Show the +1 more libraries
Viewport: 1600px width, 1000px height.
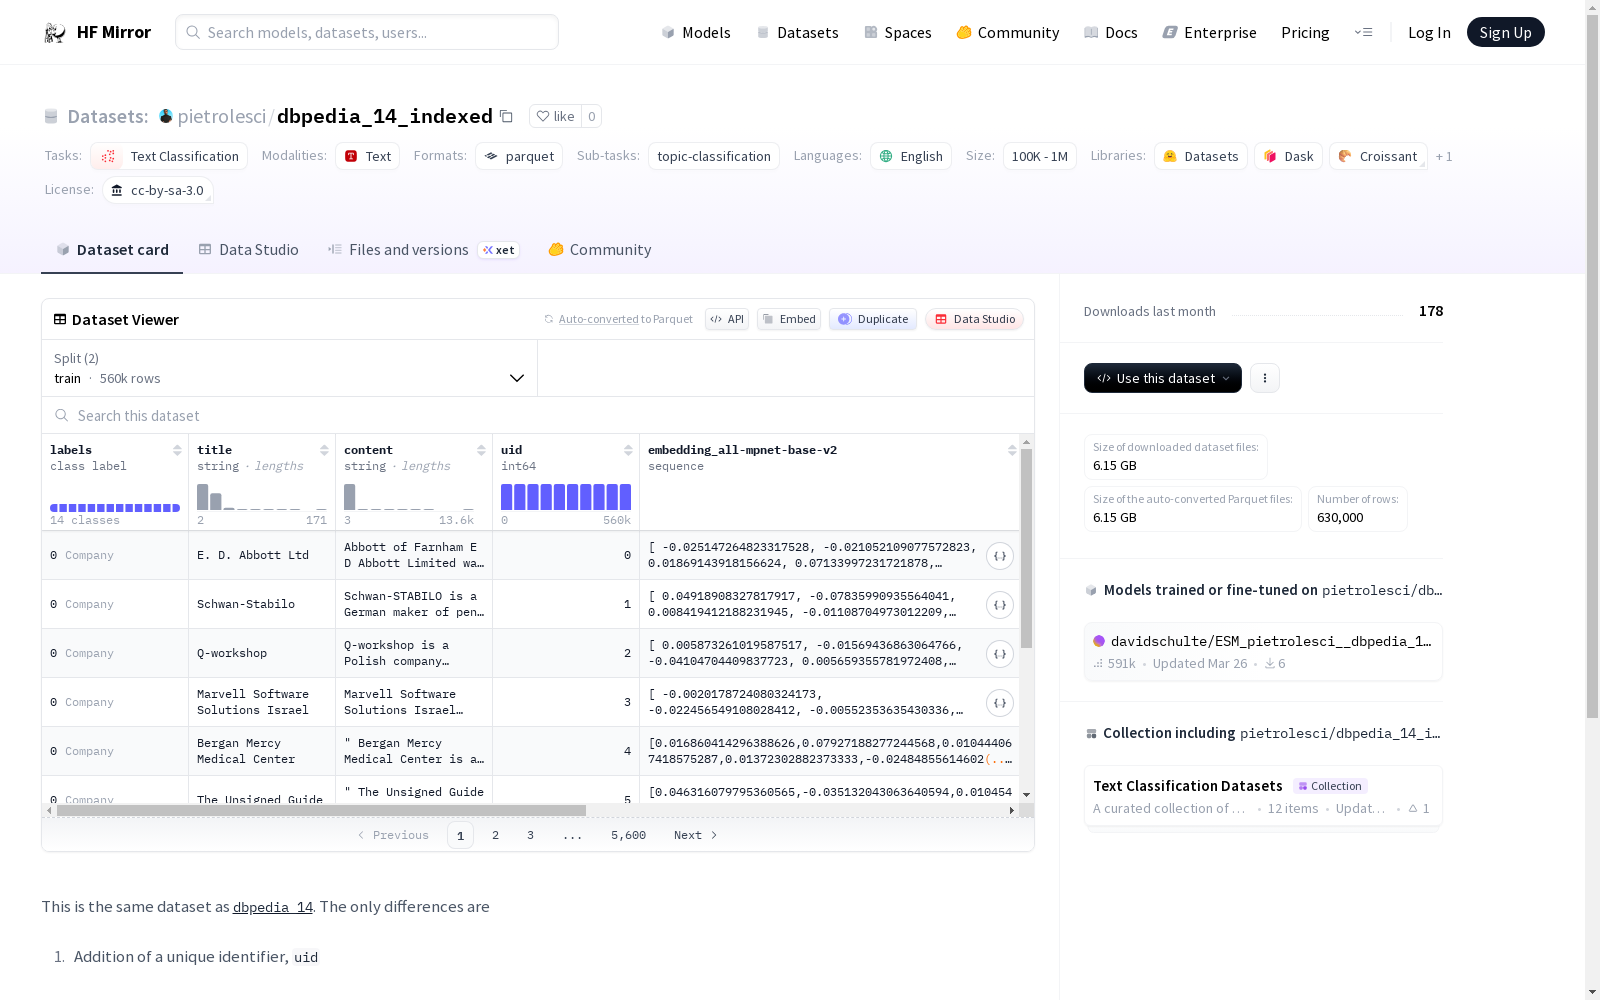tap(1444, 157)
